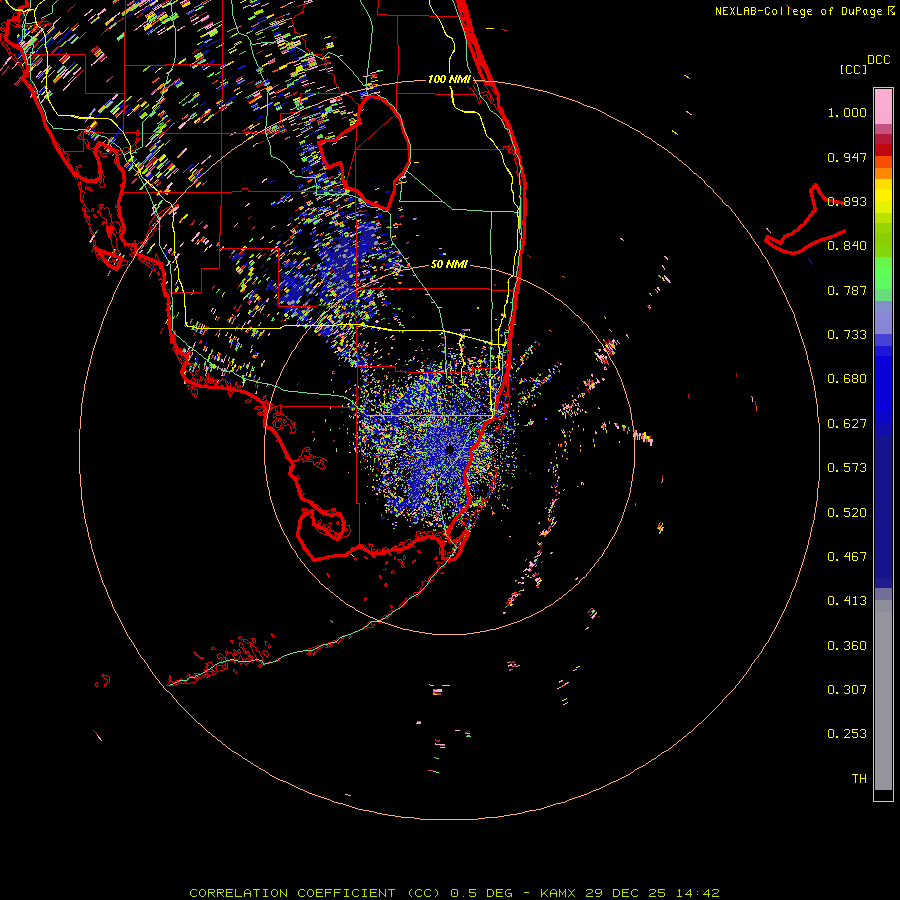The width and height of the screenshot is (900, 900).
Task: Select the 0.360 scale value
Action: 847,646
